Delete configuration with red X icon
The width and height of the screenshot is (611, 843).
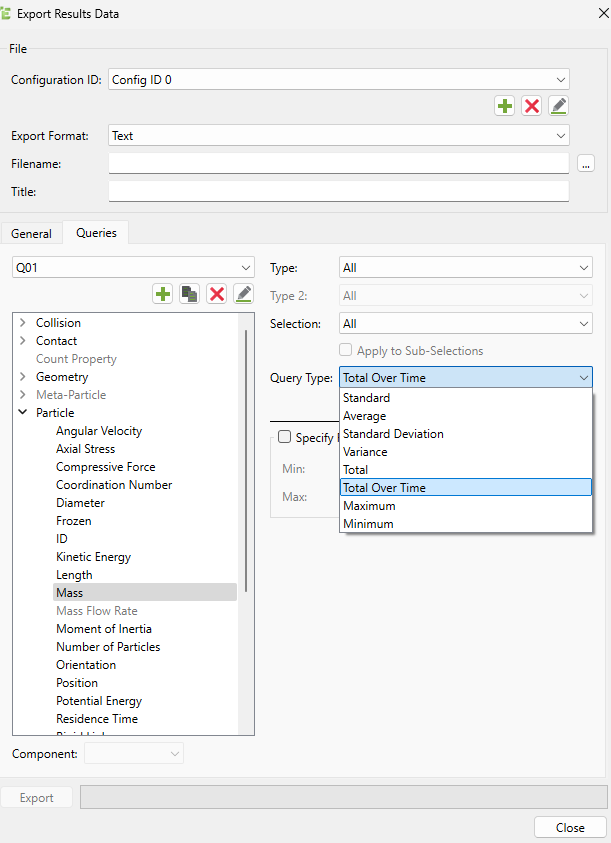click(x=531, y=106)
